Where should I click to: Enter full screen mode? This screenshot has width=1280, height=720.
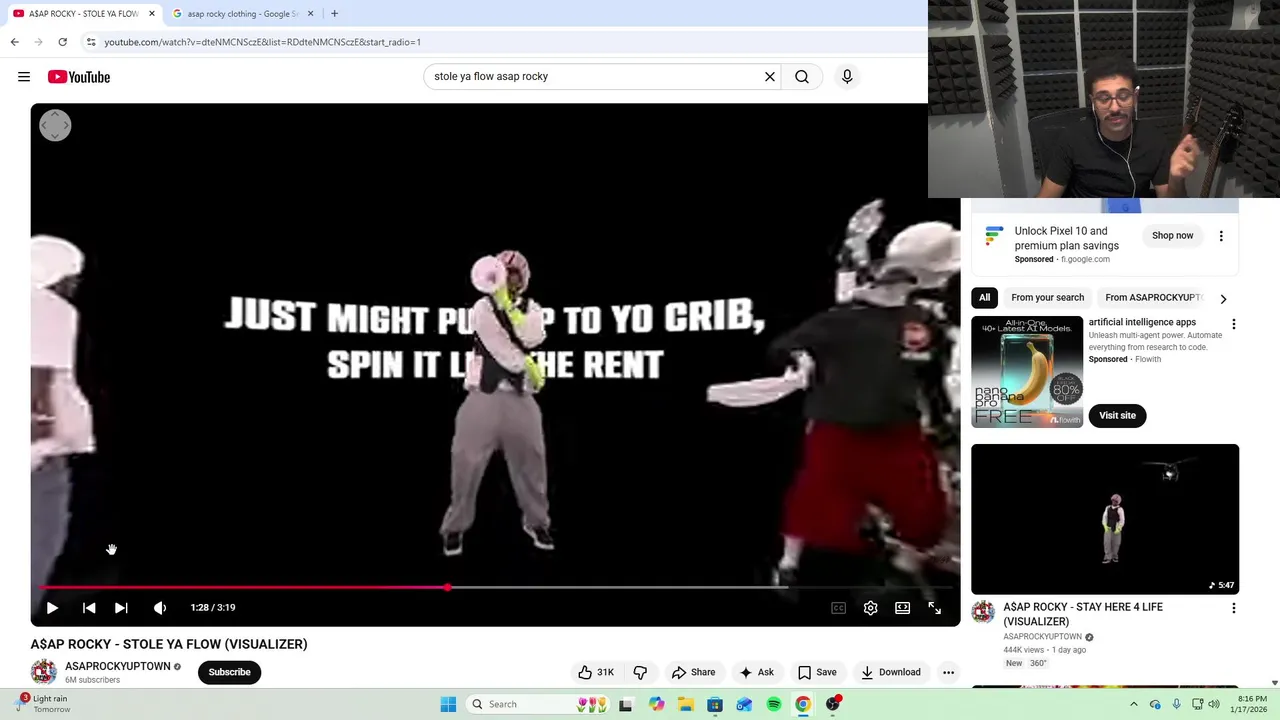(x=935, y=608)
